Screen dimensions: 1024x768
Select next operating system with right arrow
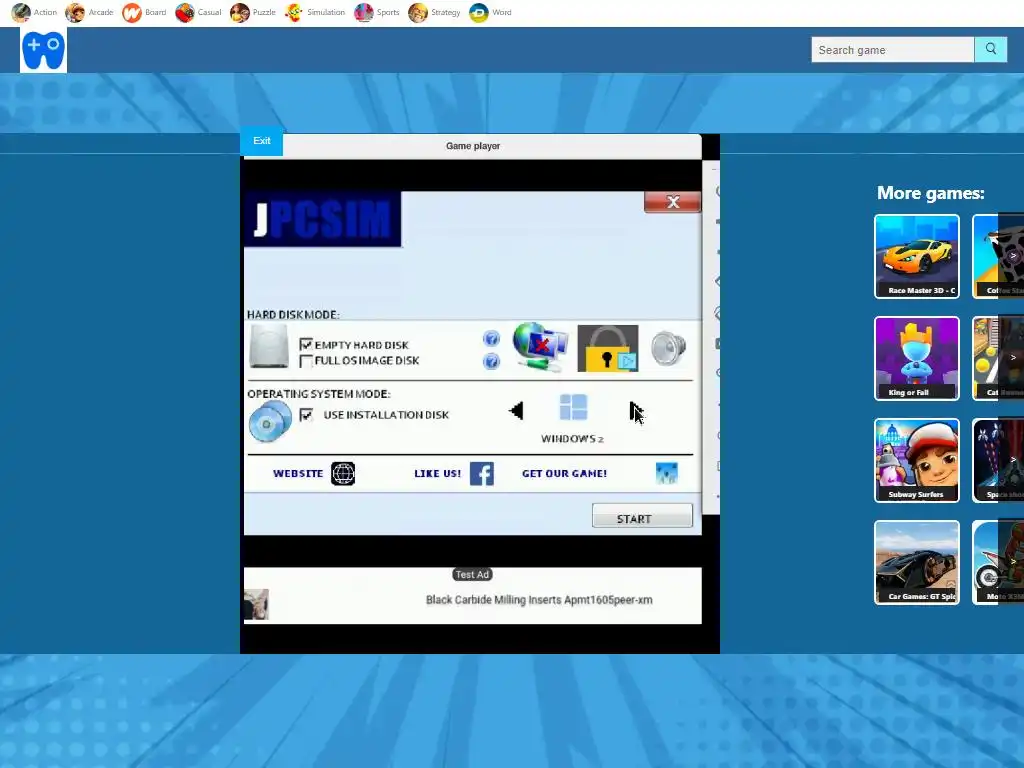point(637,413)
